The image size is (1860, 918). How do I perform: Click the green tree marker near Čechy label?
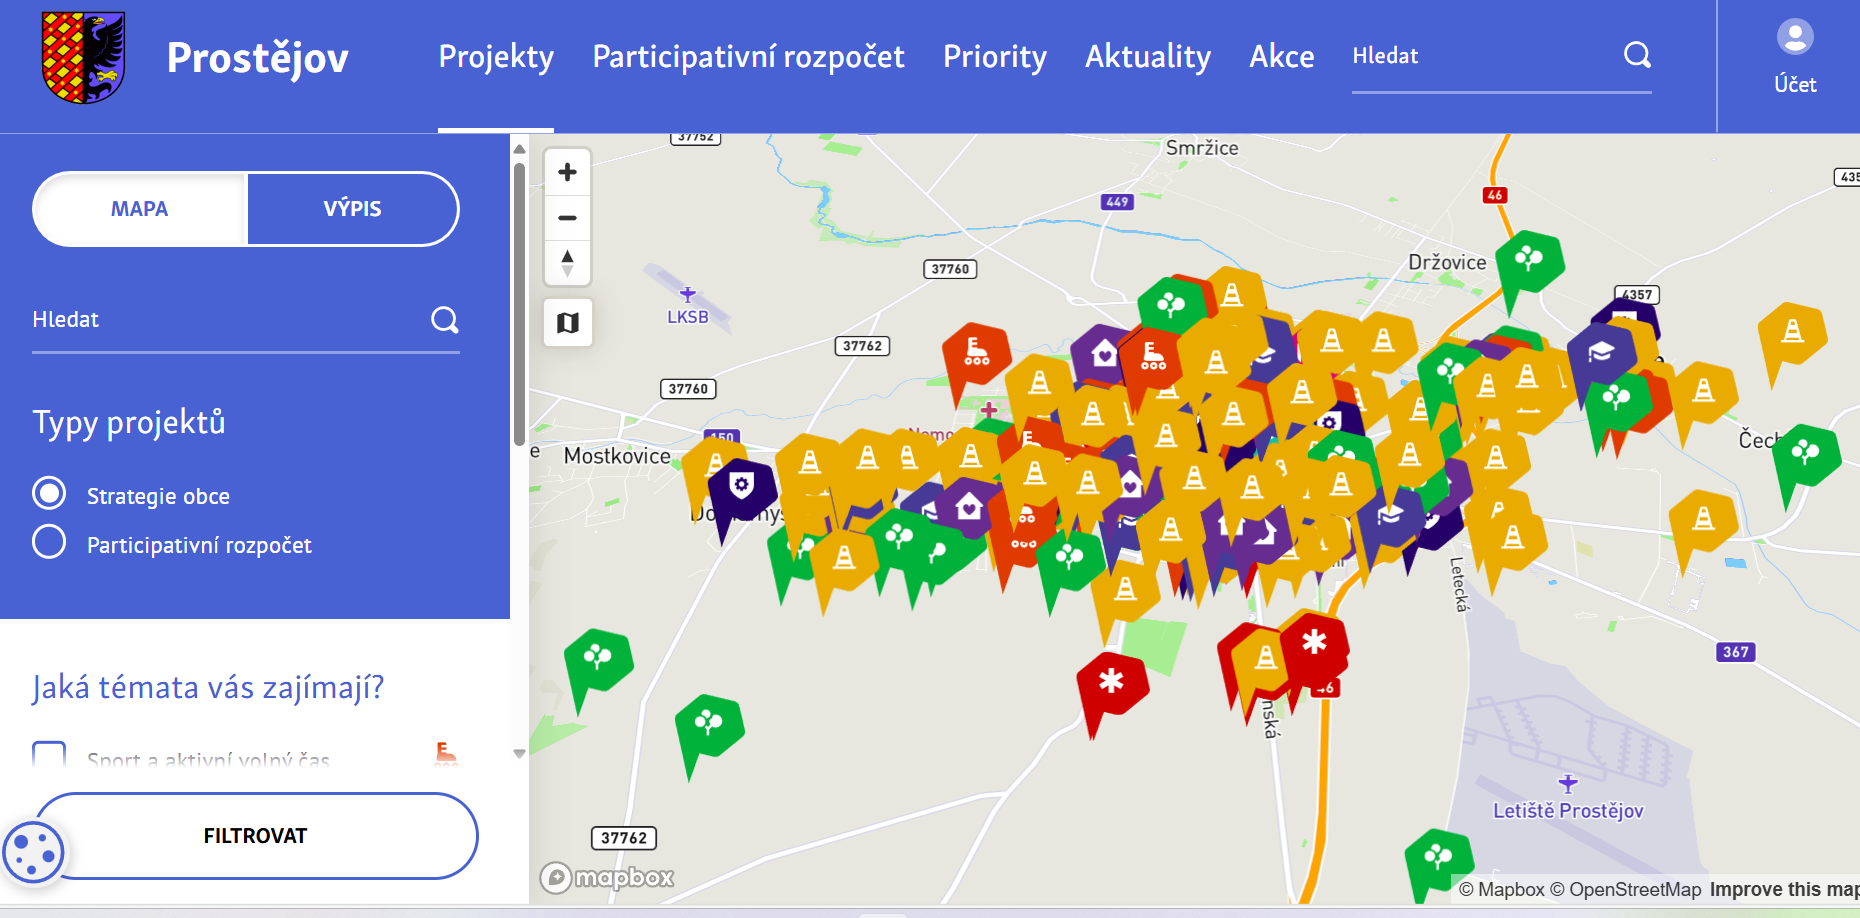point(1805,454)
